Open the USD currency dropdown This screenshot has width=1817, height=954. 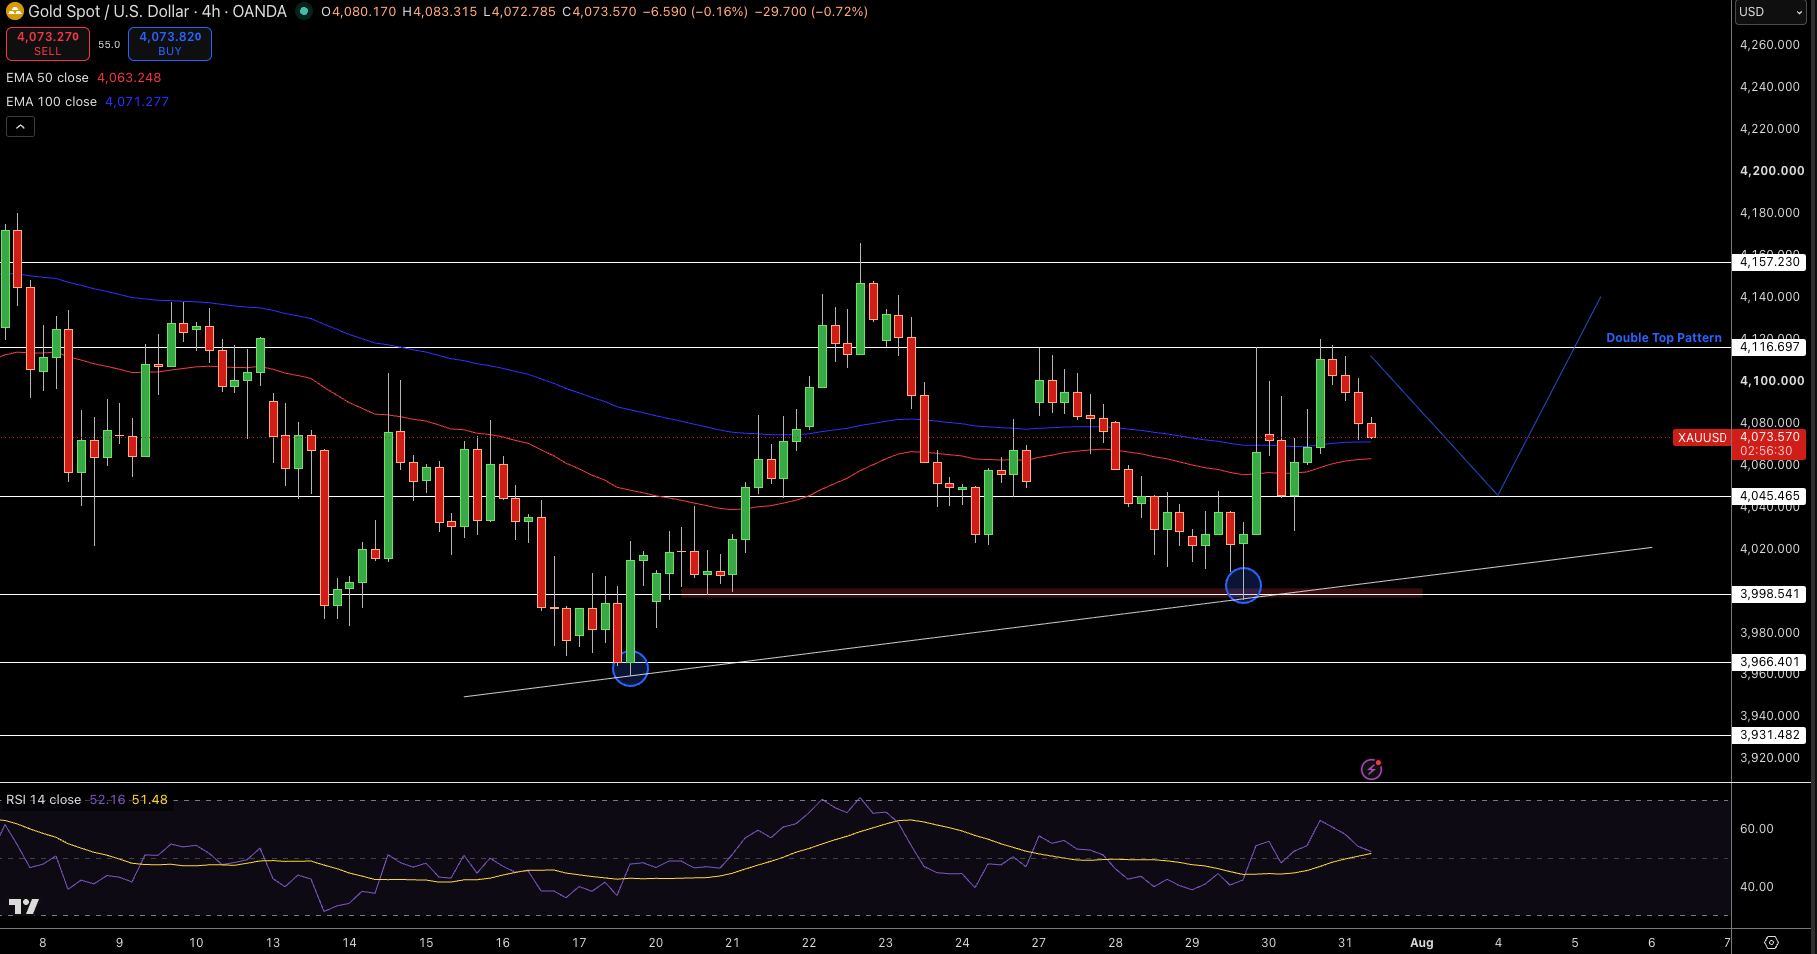point(1773,12)
